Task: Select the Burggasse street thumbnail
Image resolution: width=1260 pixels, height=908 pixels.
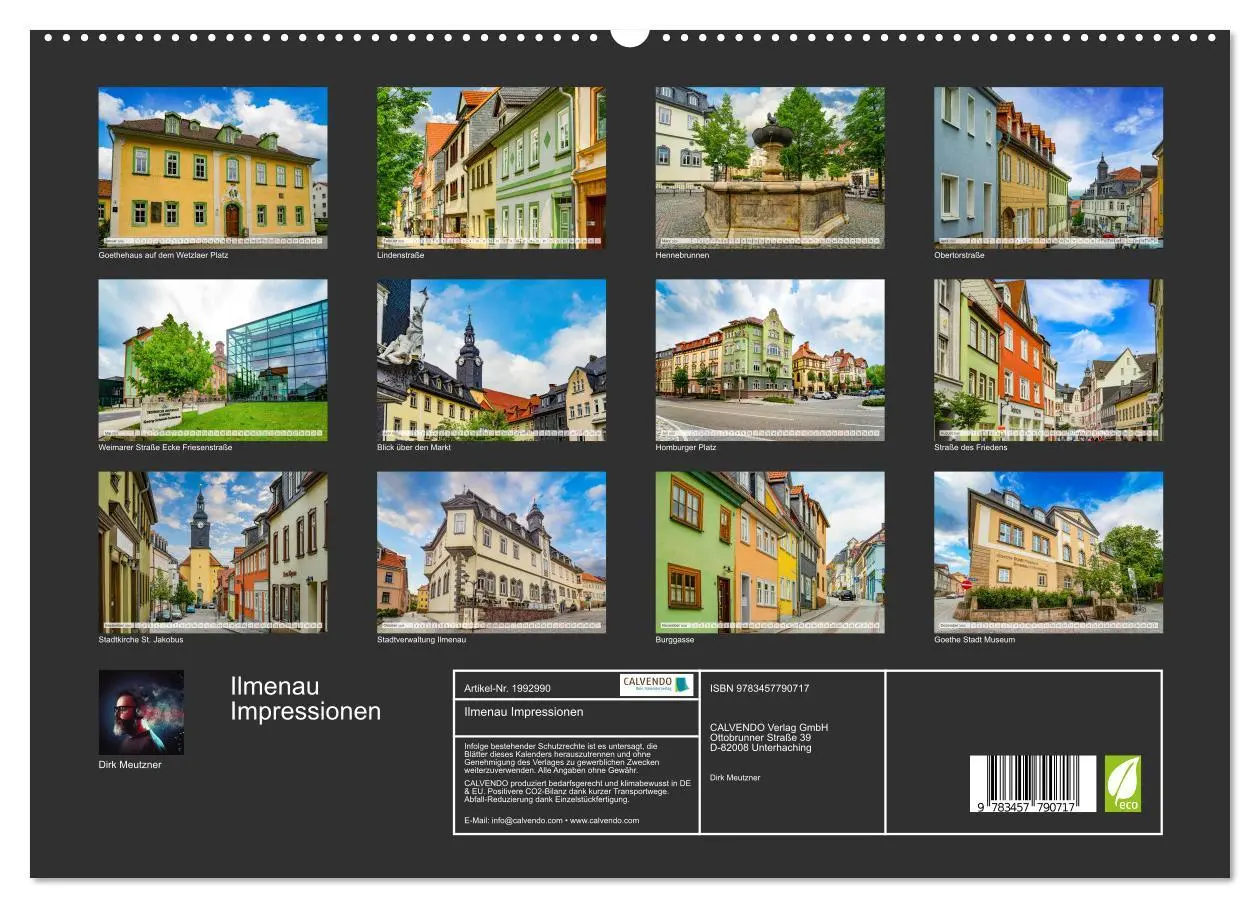Action: point(771,552)
